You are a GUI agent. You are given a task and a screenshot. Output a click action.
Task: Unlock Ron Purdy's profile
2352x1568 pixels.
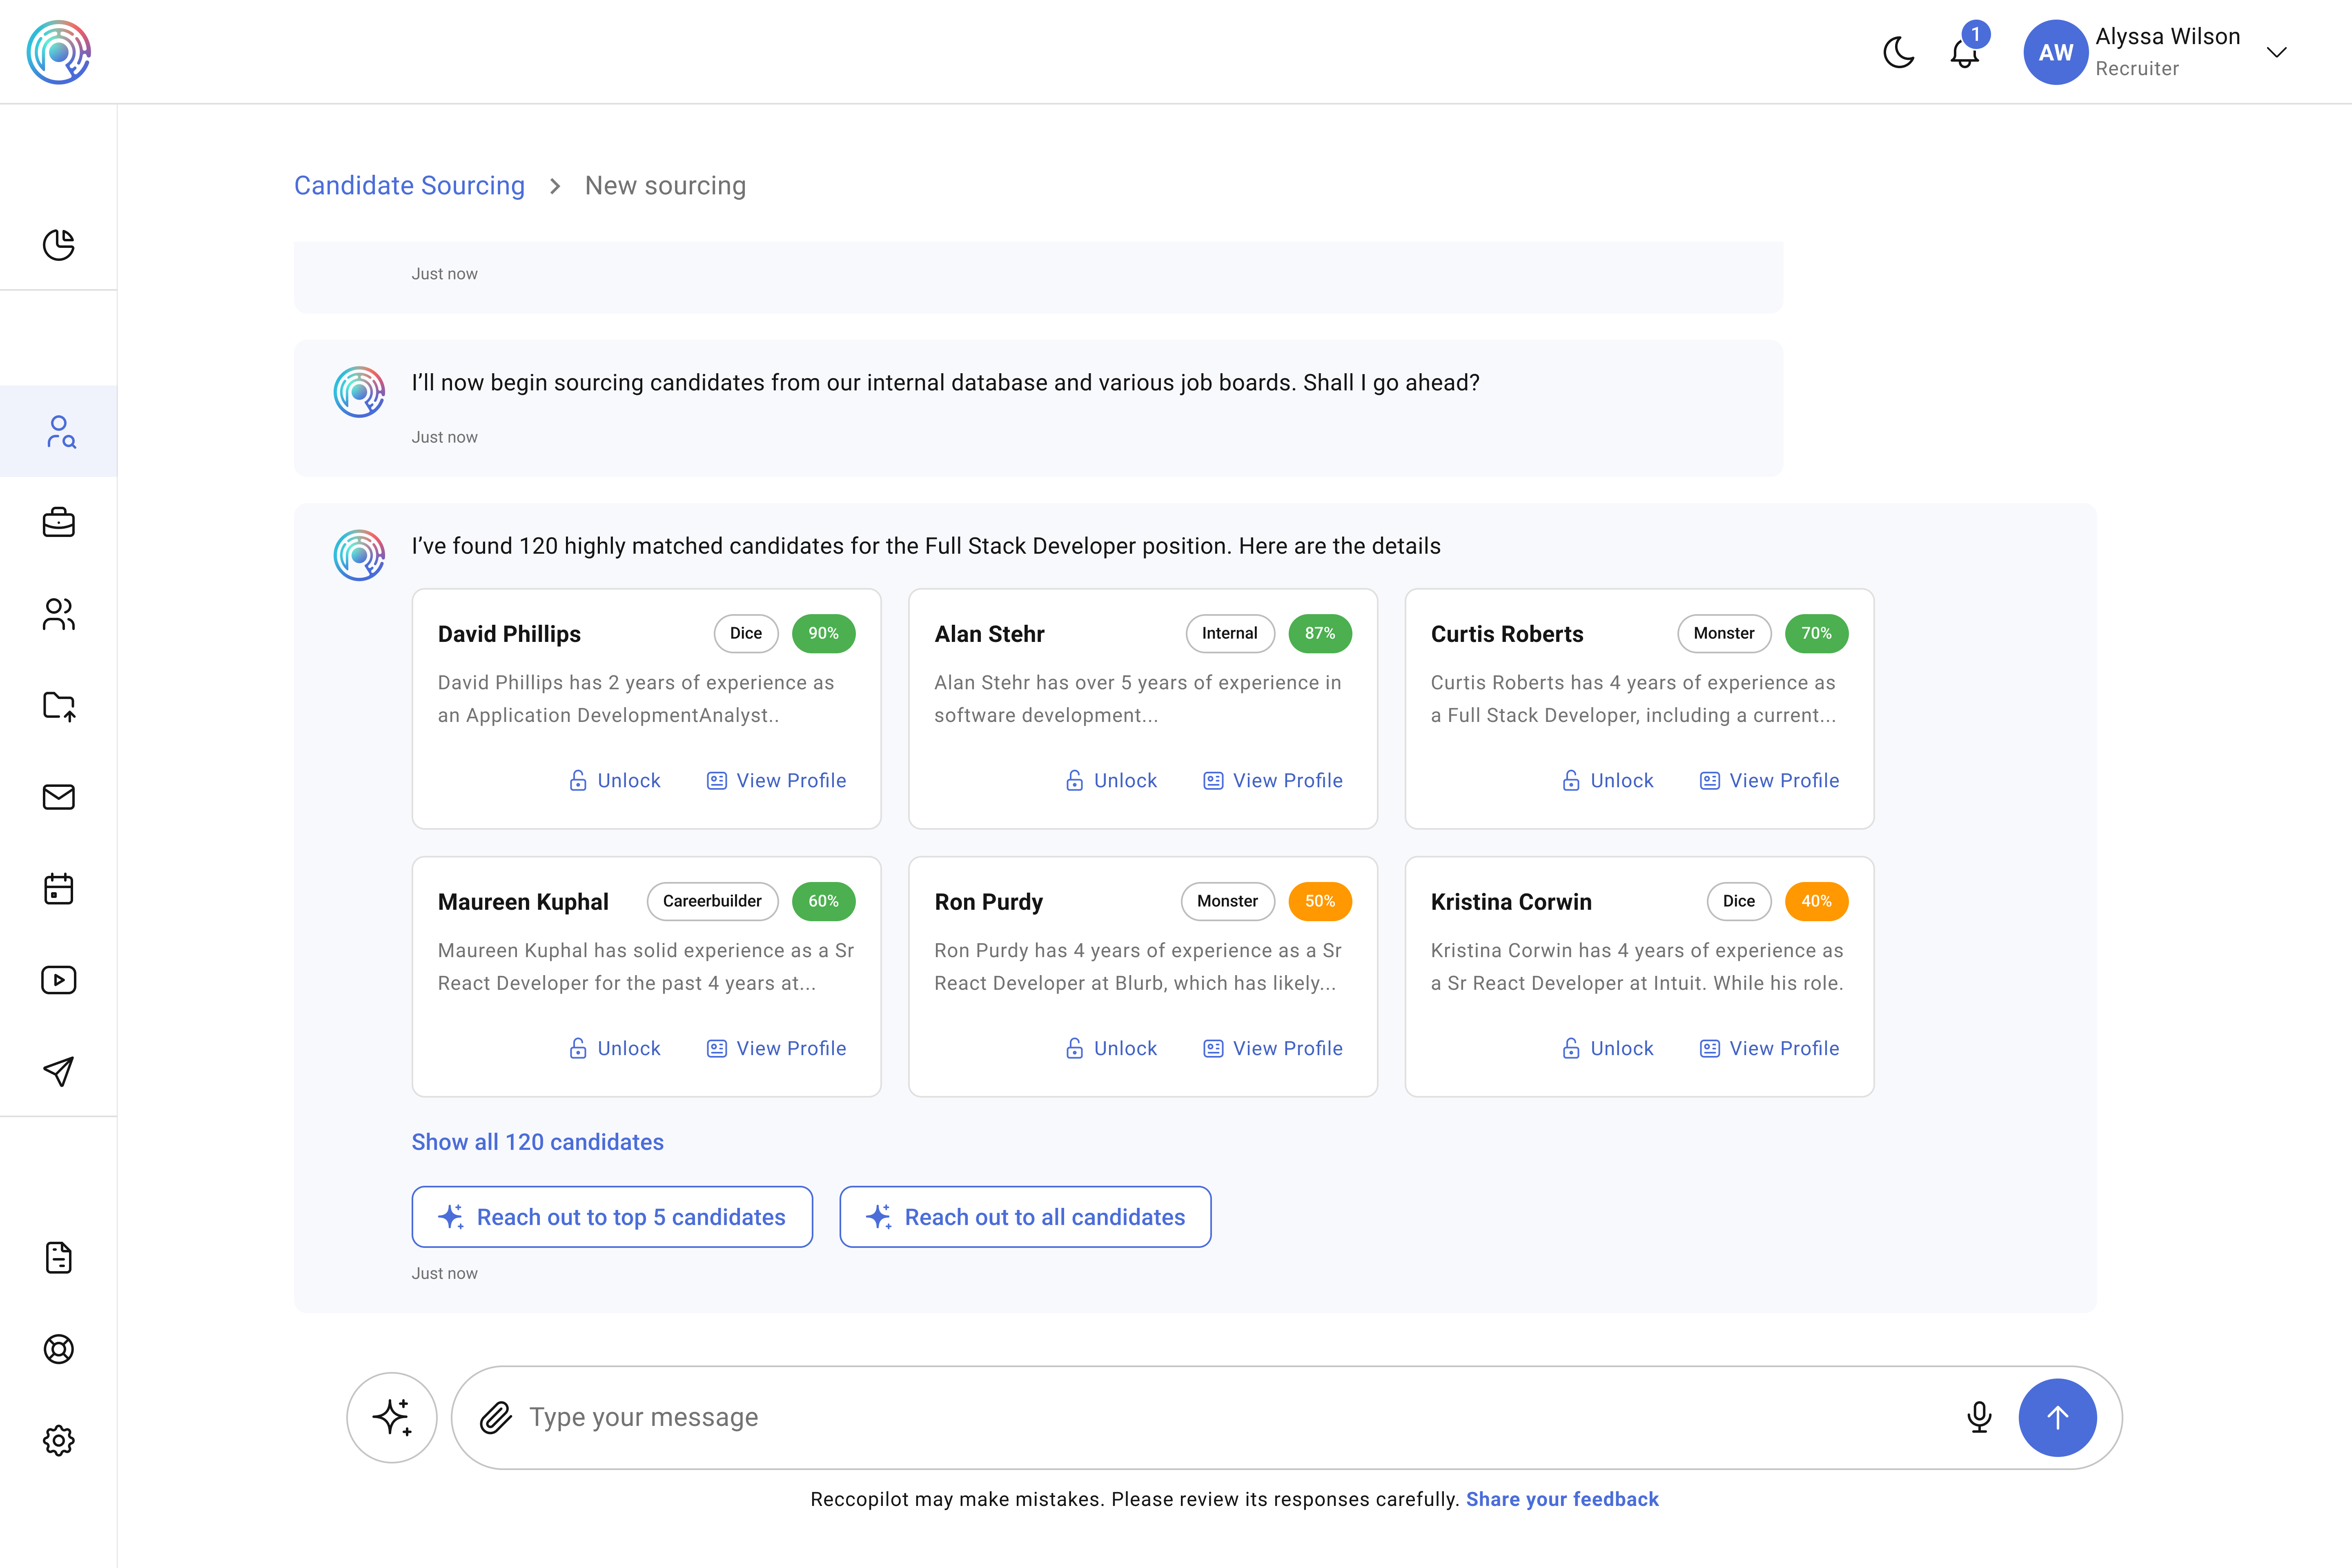tap(1111, 1049)
